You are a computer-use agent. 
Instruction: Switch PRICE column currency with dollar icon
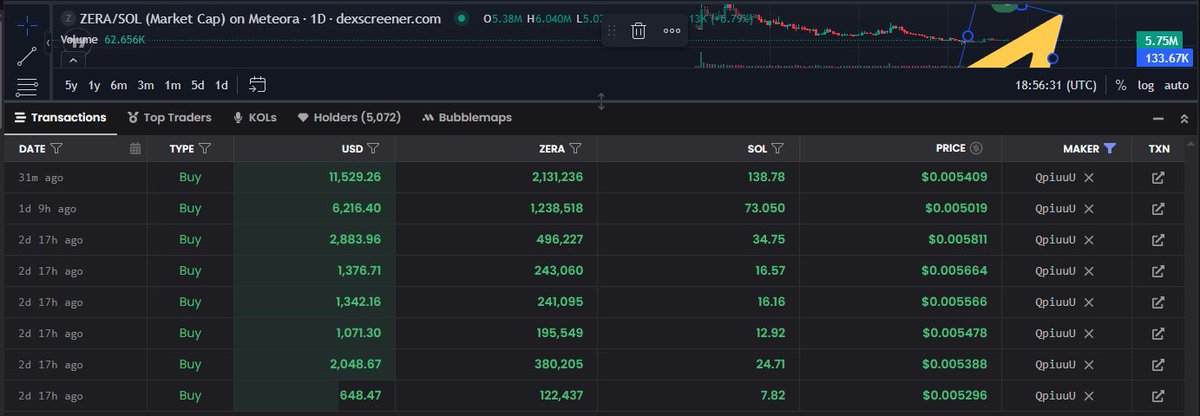tap(977, 148)
